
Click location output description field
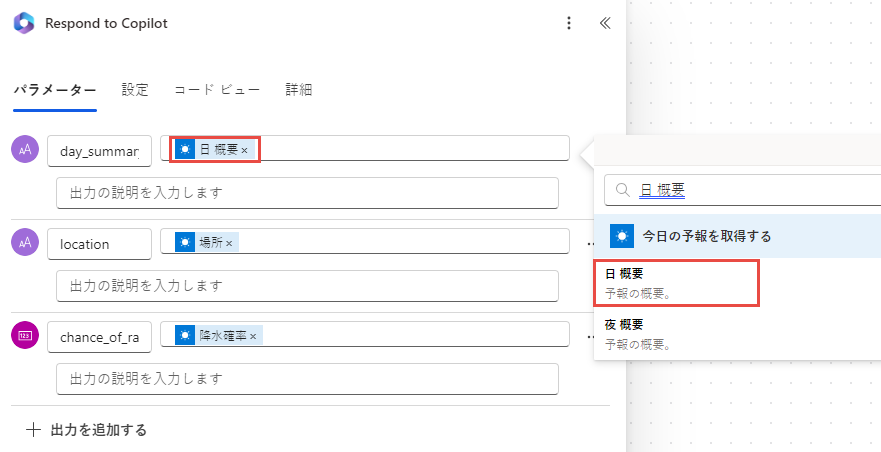[x=307, y=286]
